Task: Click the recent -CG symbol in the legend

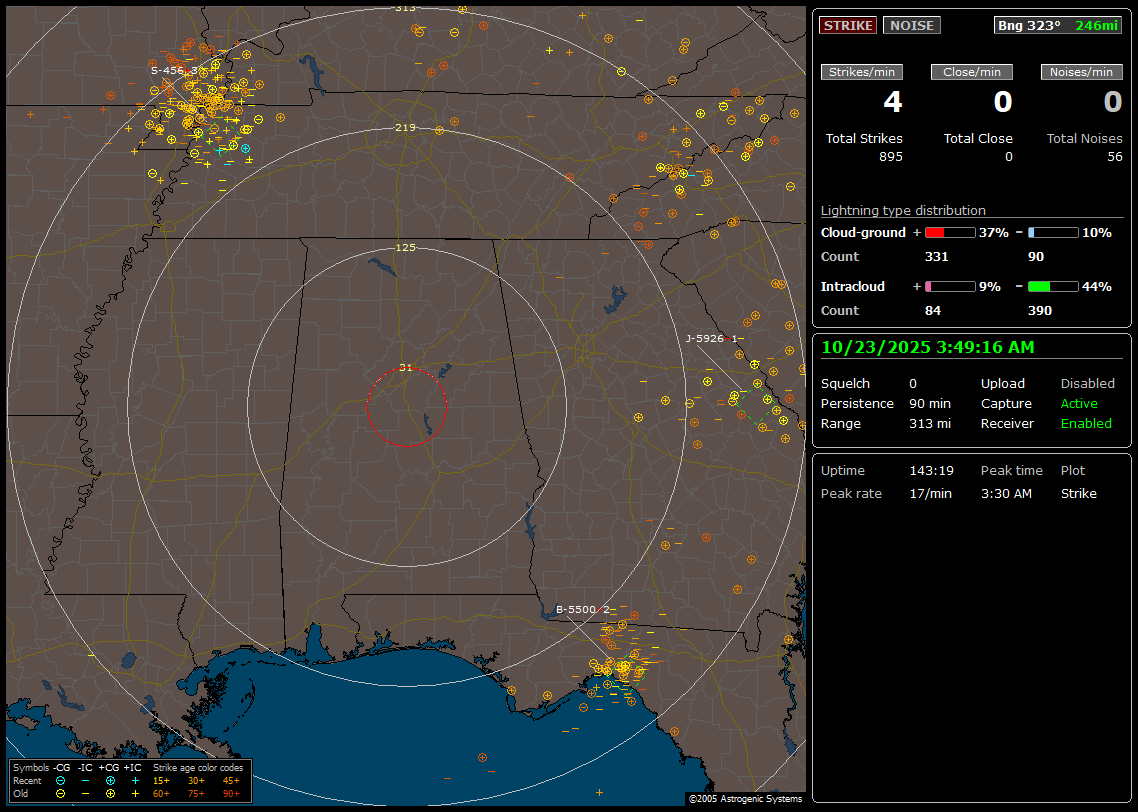Action: pos(60,780)
